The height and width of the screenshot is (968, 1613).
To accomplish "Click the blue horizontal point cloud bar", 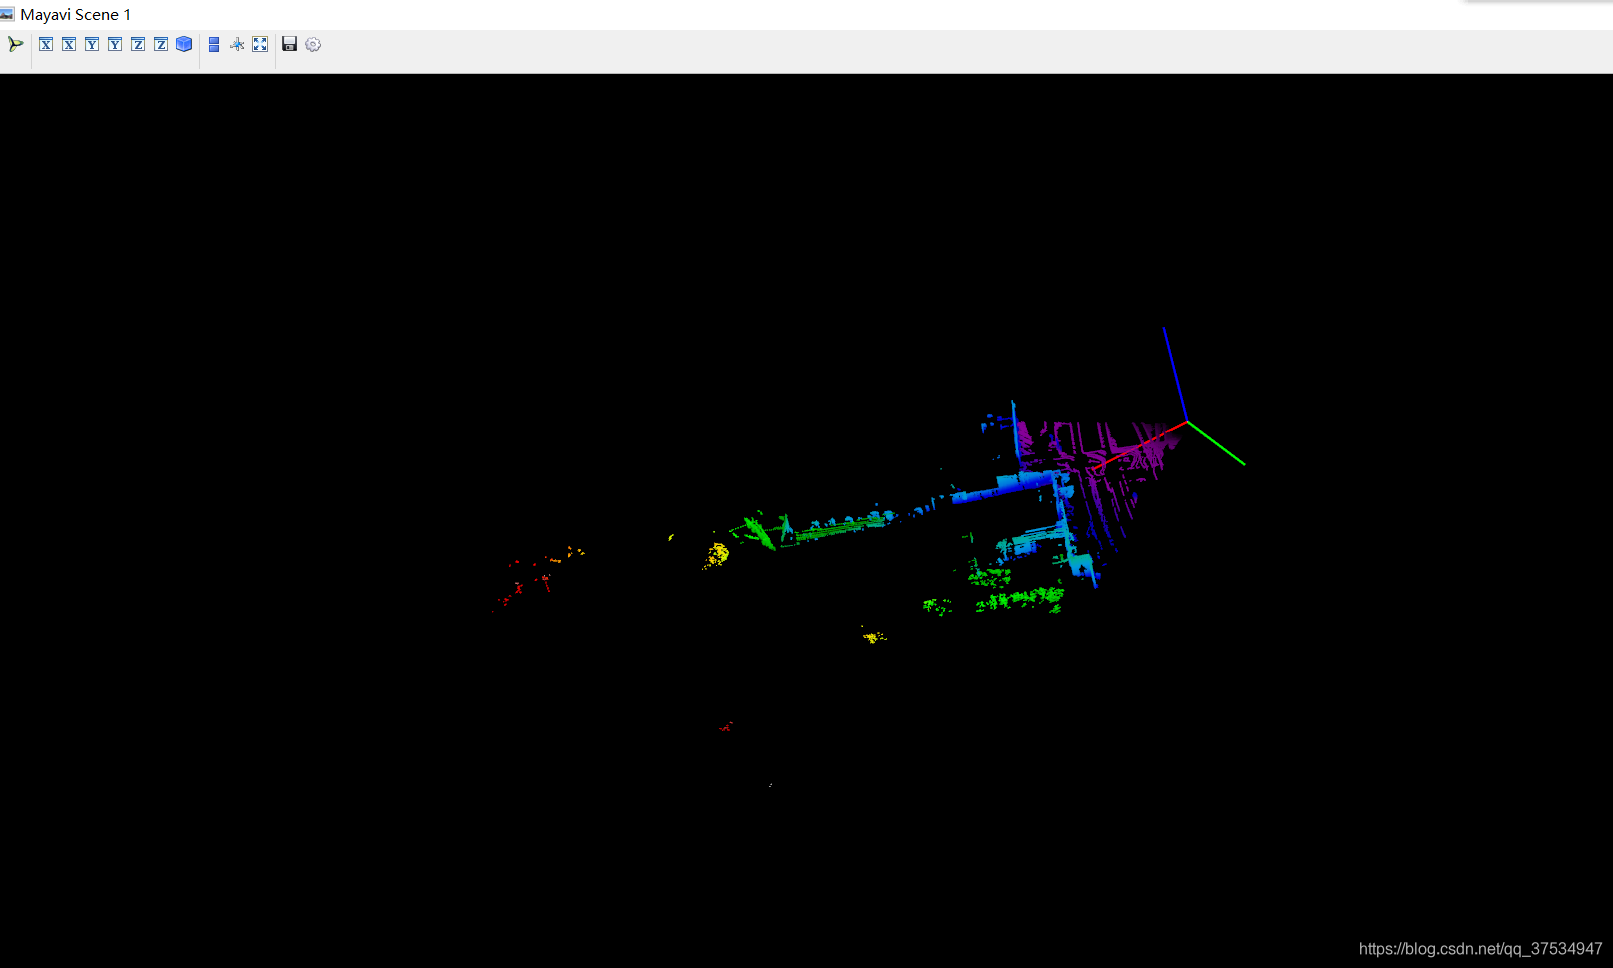I will [1000, 490].
